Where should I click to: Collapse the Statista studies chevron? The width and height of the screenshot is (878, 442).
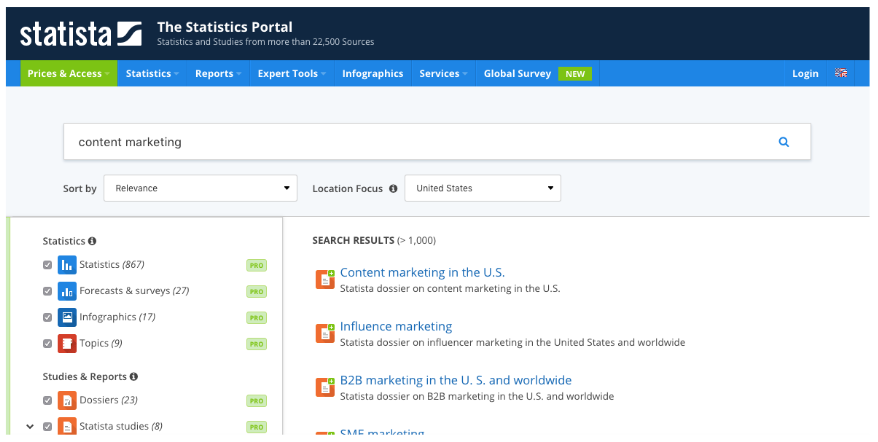[x=30, y=427]
